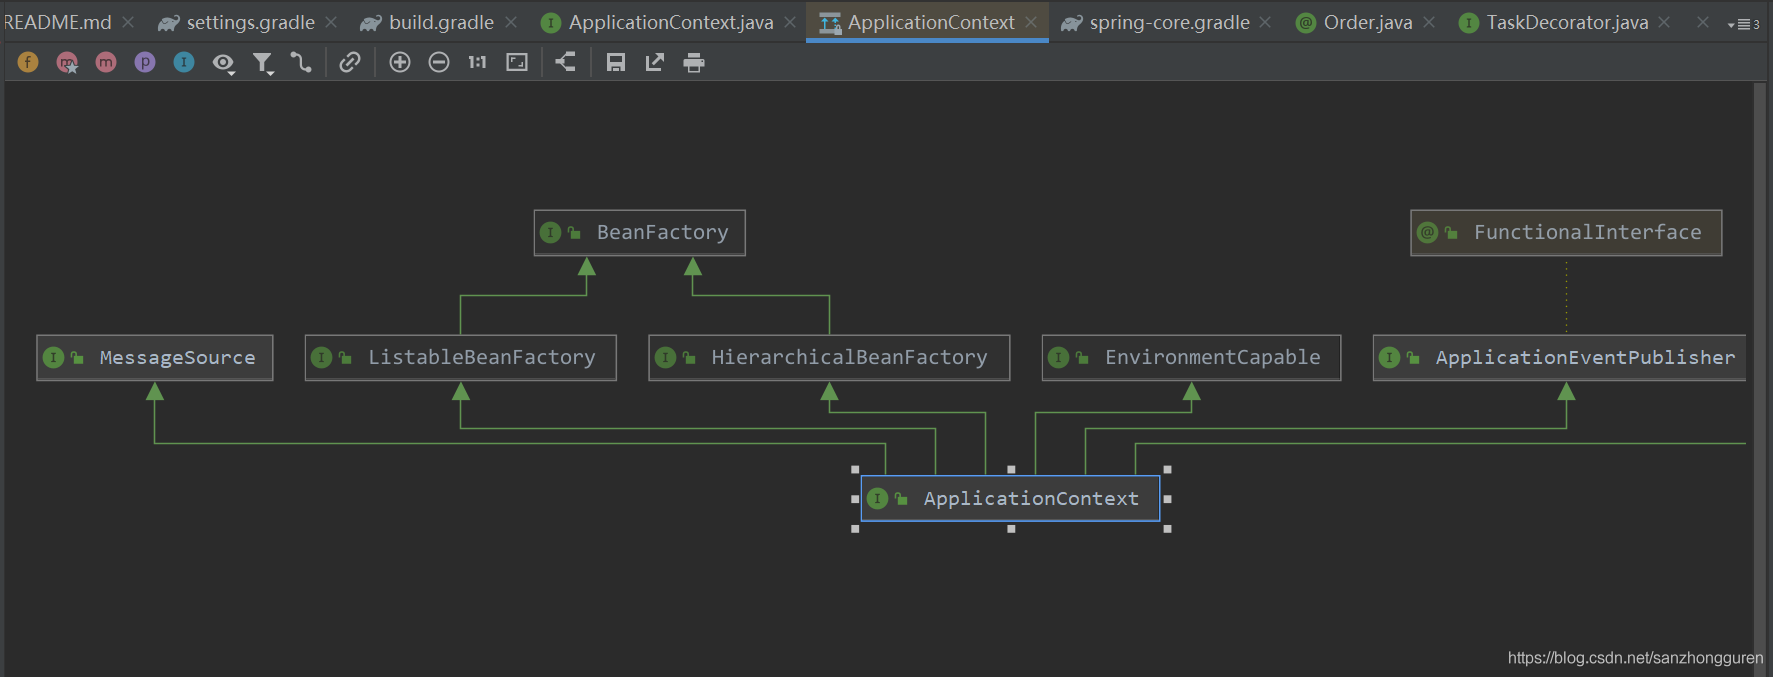The width and height of the screenshot is (1773, 677).
Task: Toggle the Inner Classes display button
Action: pyautogui.click(x=184, y=63)
